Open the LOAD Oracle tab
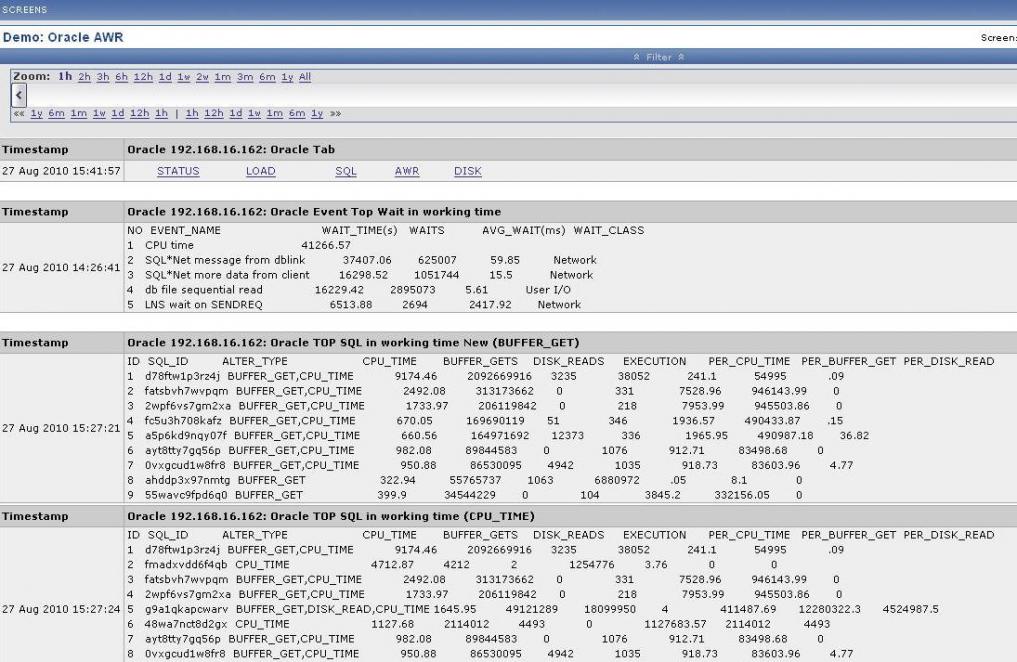This screenshot has width=1017, height=662. (261, 171)
